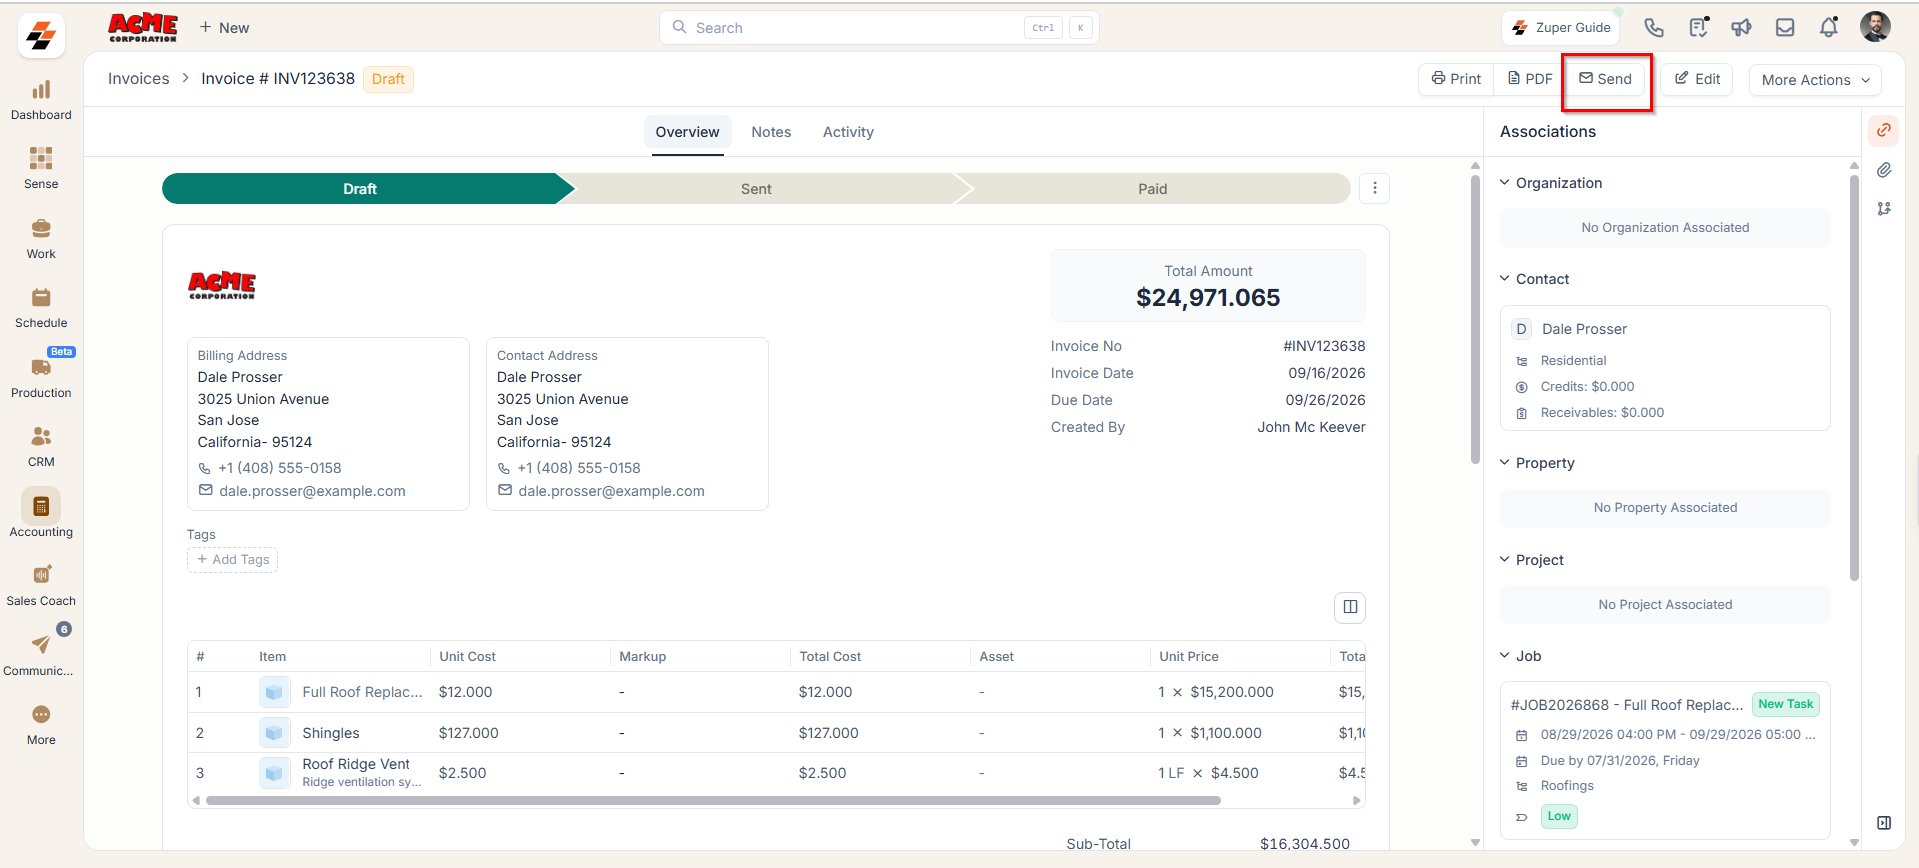Screen dimensions: 1919x868
Task: Click the Associations panel scrollbar
Action: [1854, 378]
